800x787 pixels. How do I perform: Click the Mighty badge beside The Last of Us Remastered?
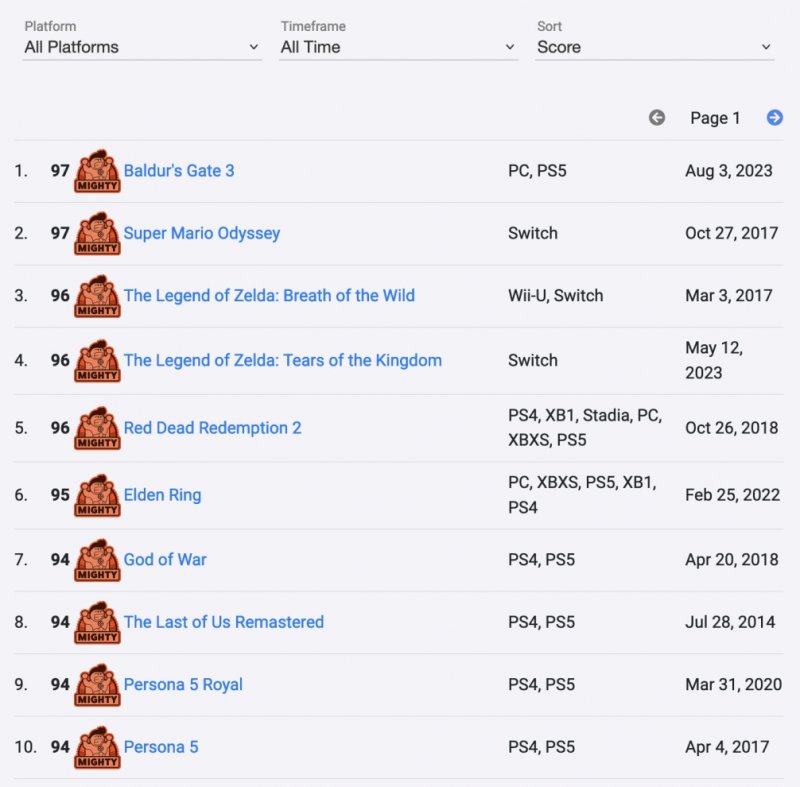[97, 622]
